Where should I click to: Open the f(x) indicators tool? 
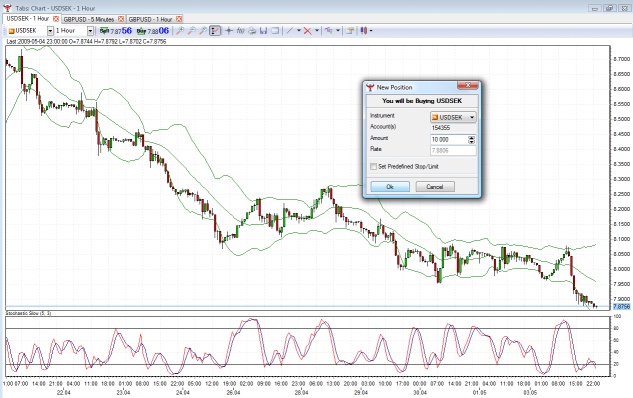click(241, 31)
